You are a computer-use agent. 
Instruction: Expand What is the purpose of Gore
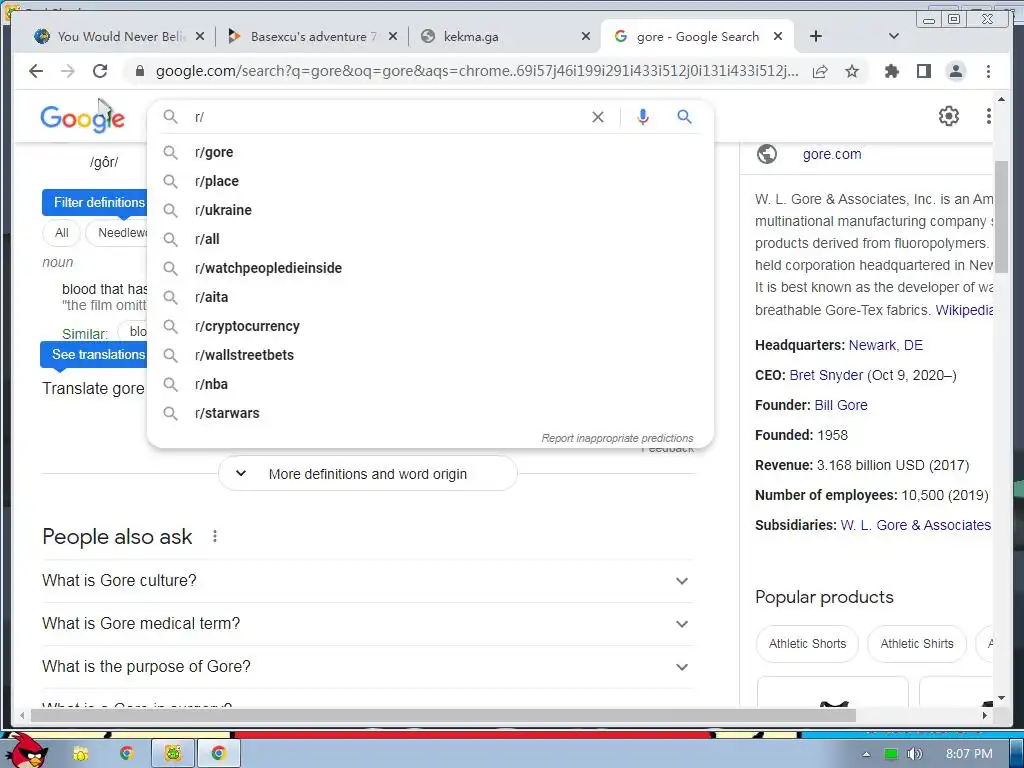pos(366,667)
